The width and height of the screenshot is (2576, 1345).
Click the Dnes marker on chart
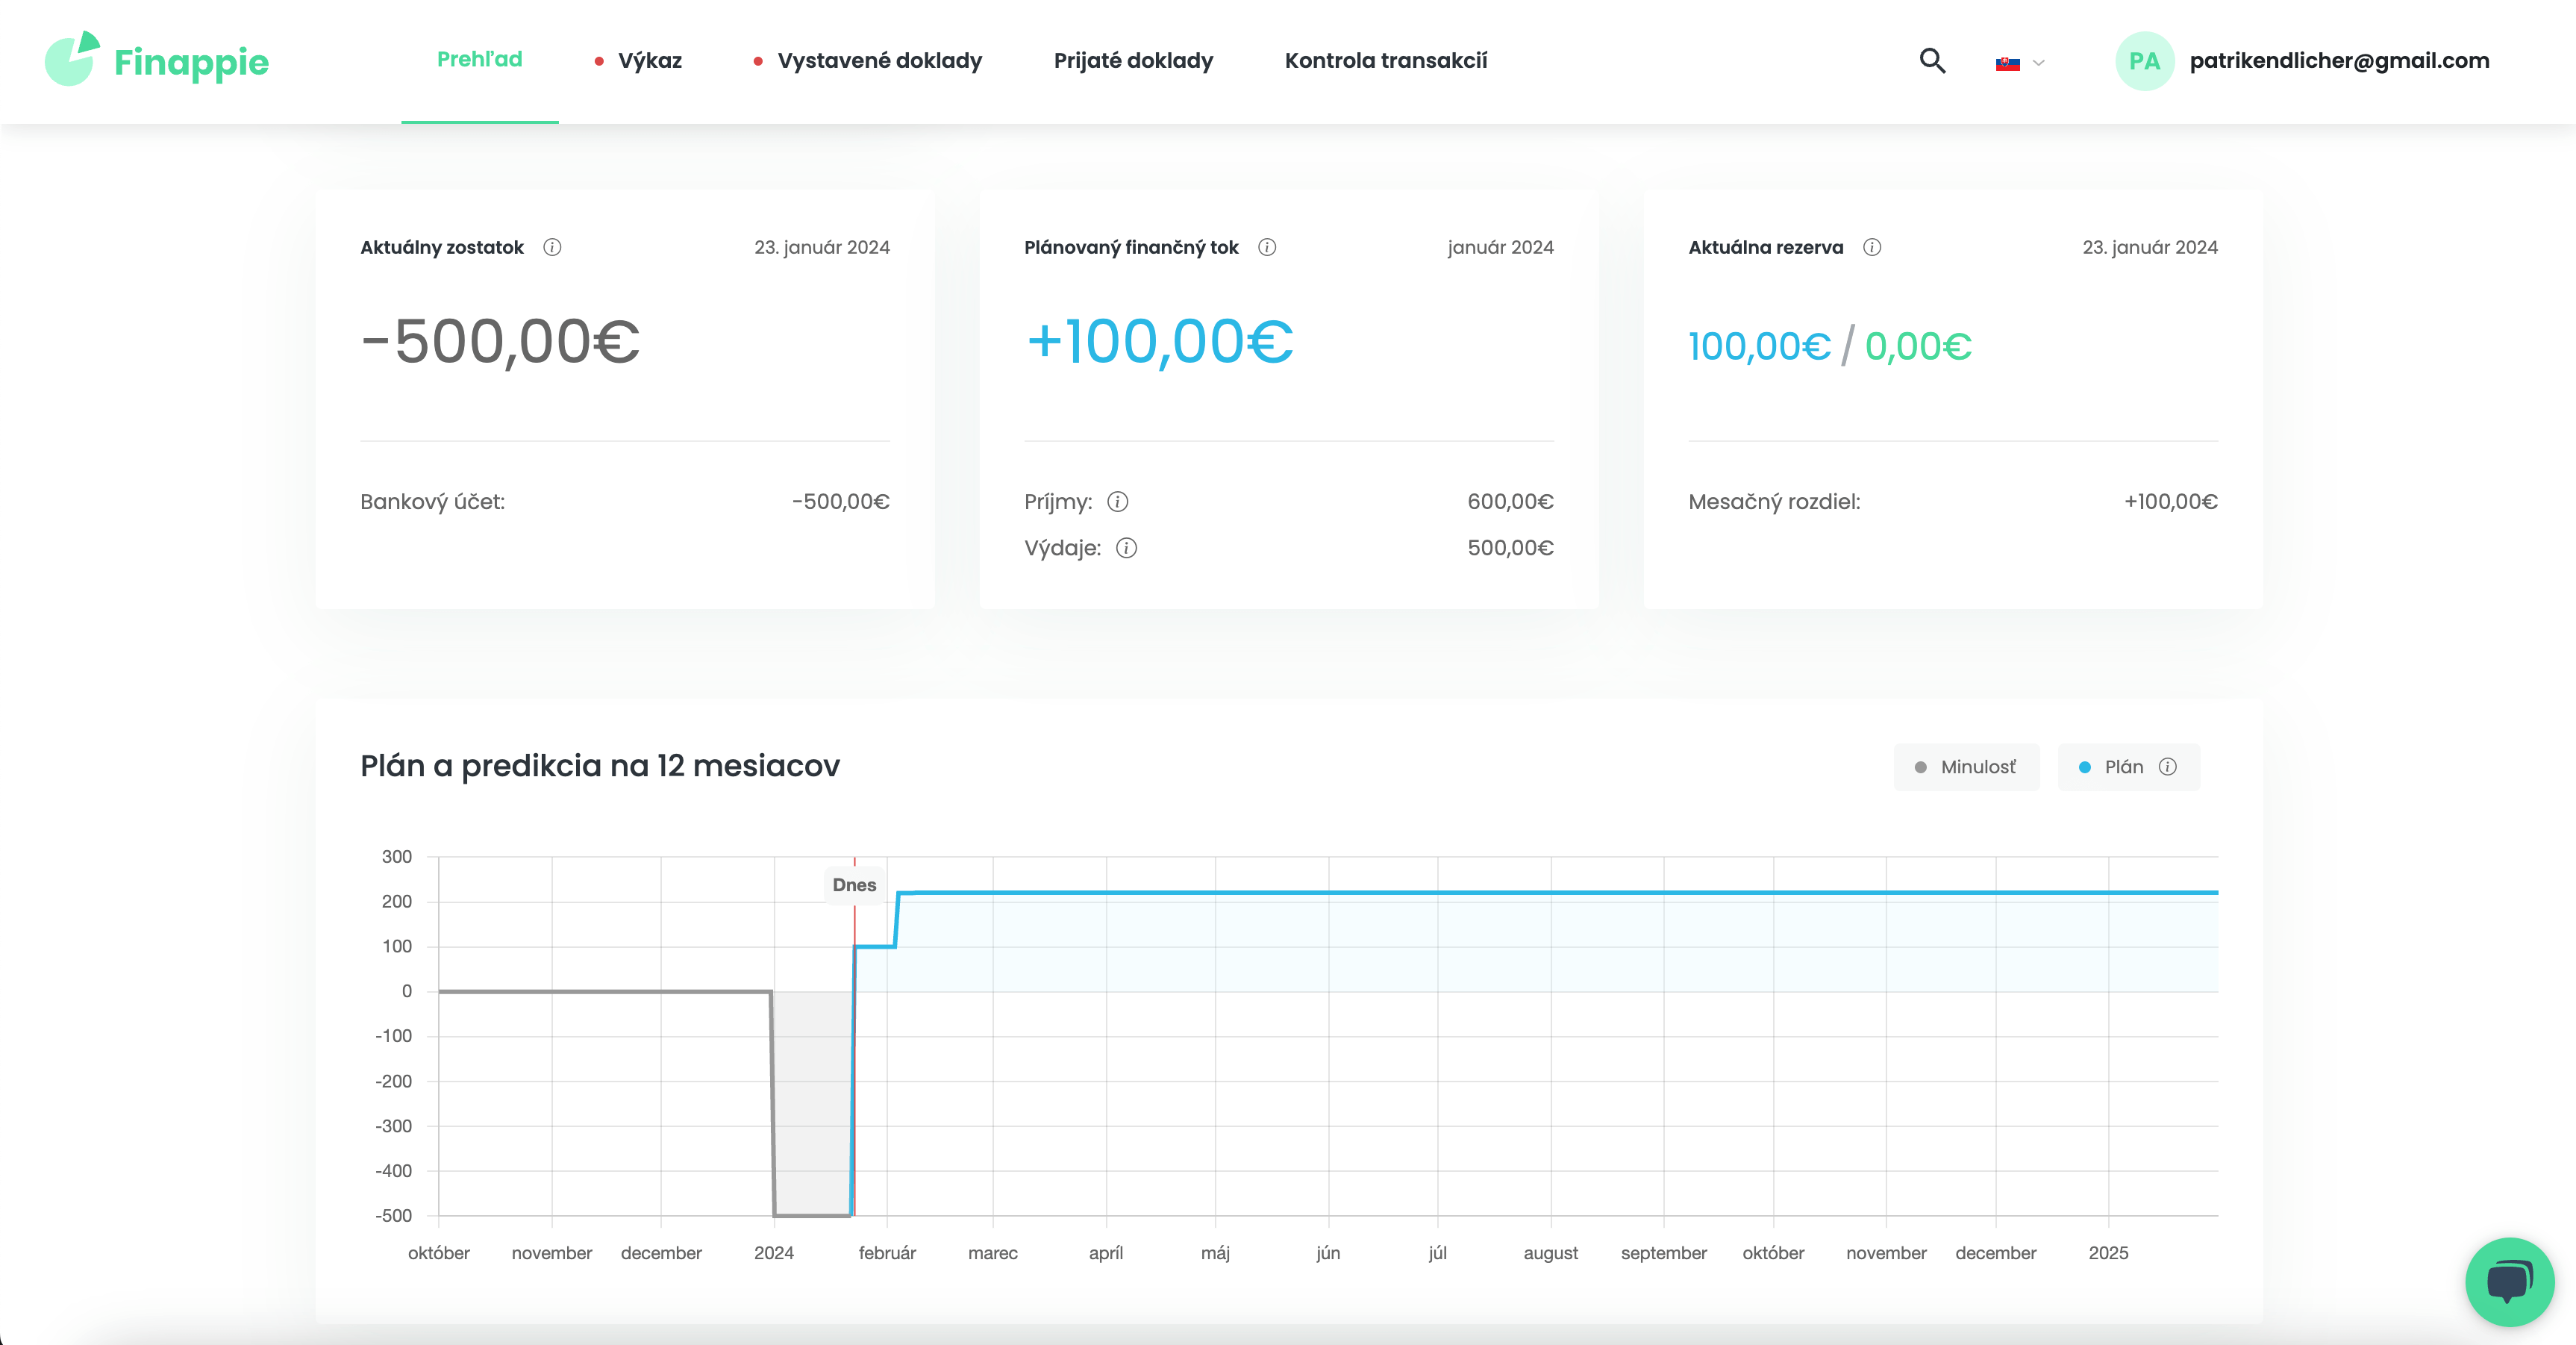[854, 885]
